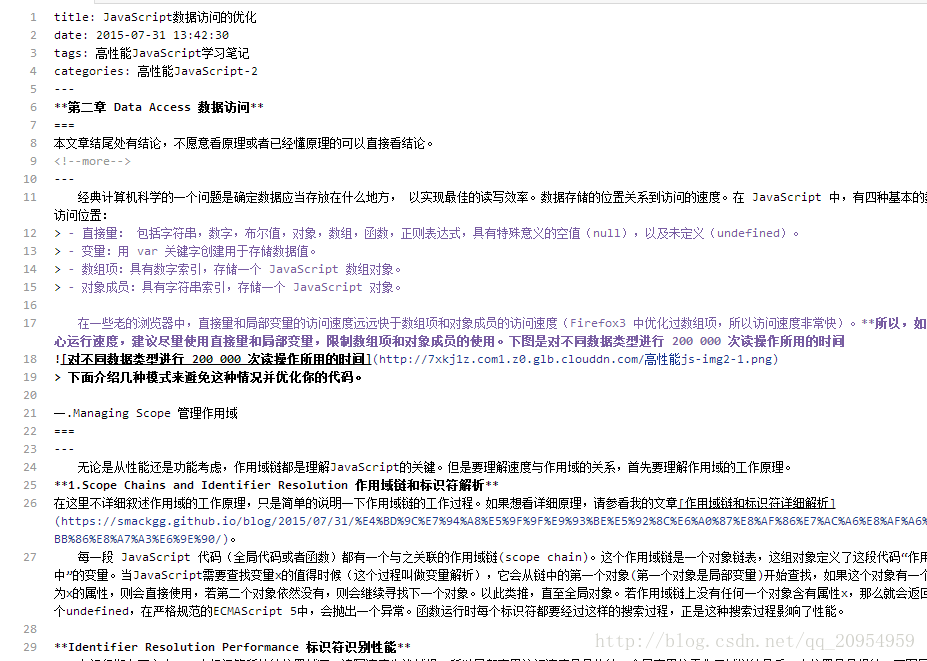This screenshot has width=927, height=661.
Task: Click the tags line '高性能JavaScript学习笔记'
Action: point(172,53)
